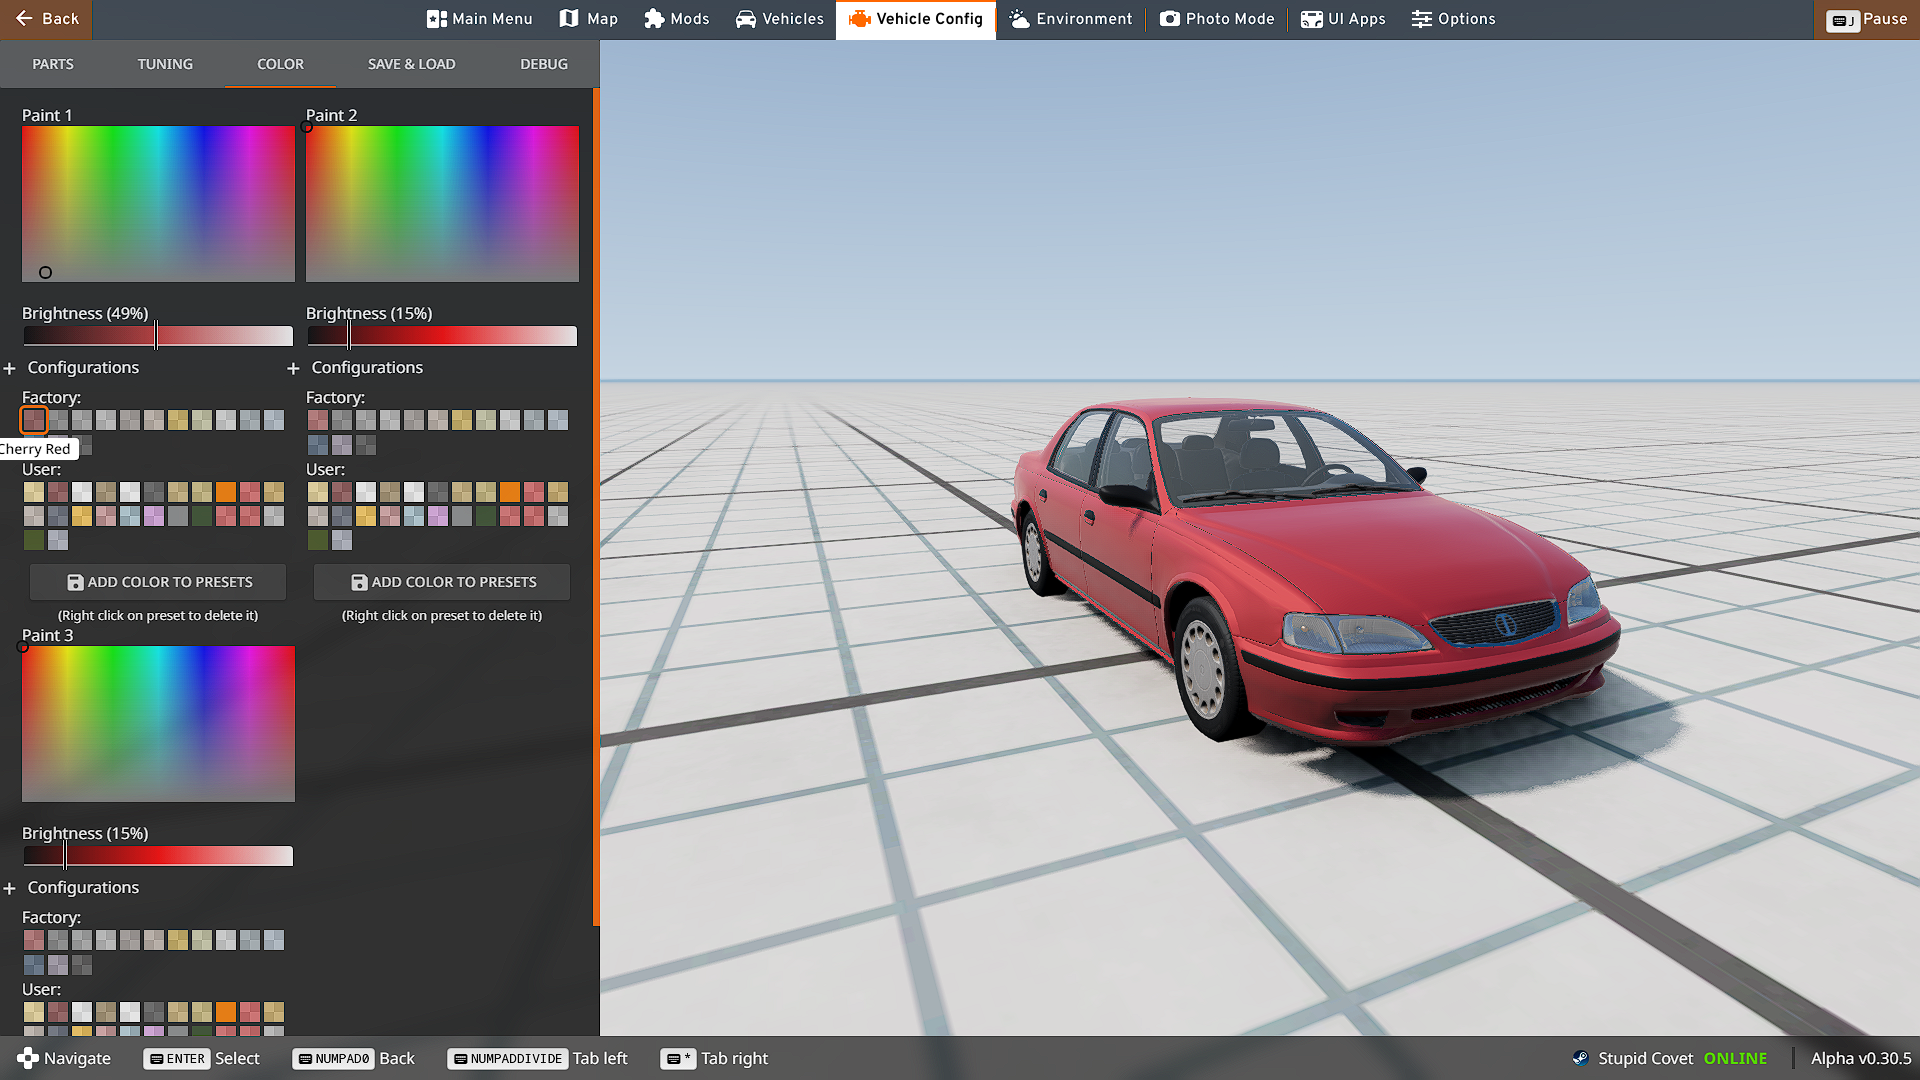This screenshot has height=1080, width=1920.
Task: Click the Options sliders icon
Action: point(1422,19)
